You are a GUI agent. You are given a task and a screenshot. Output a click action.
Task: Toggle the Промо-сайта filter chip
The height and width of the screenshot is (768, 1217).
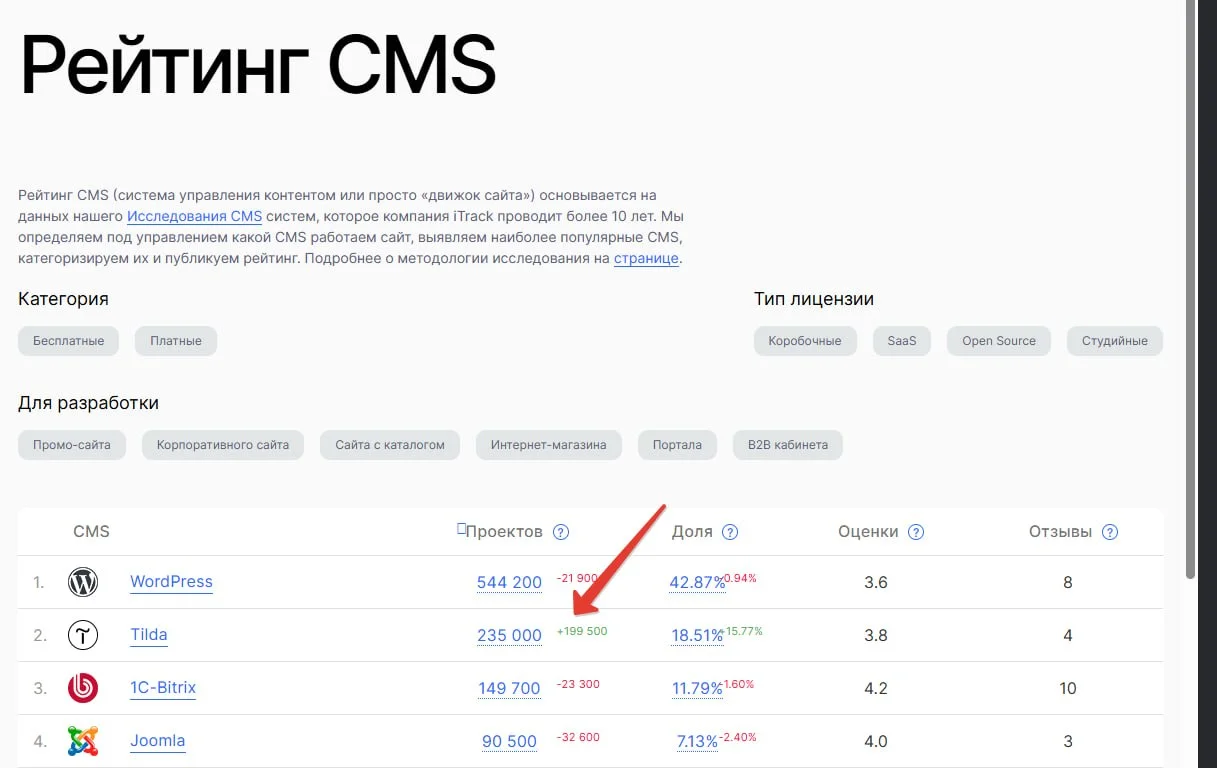point(72,445)
